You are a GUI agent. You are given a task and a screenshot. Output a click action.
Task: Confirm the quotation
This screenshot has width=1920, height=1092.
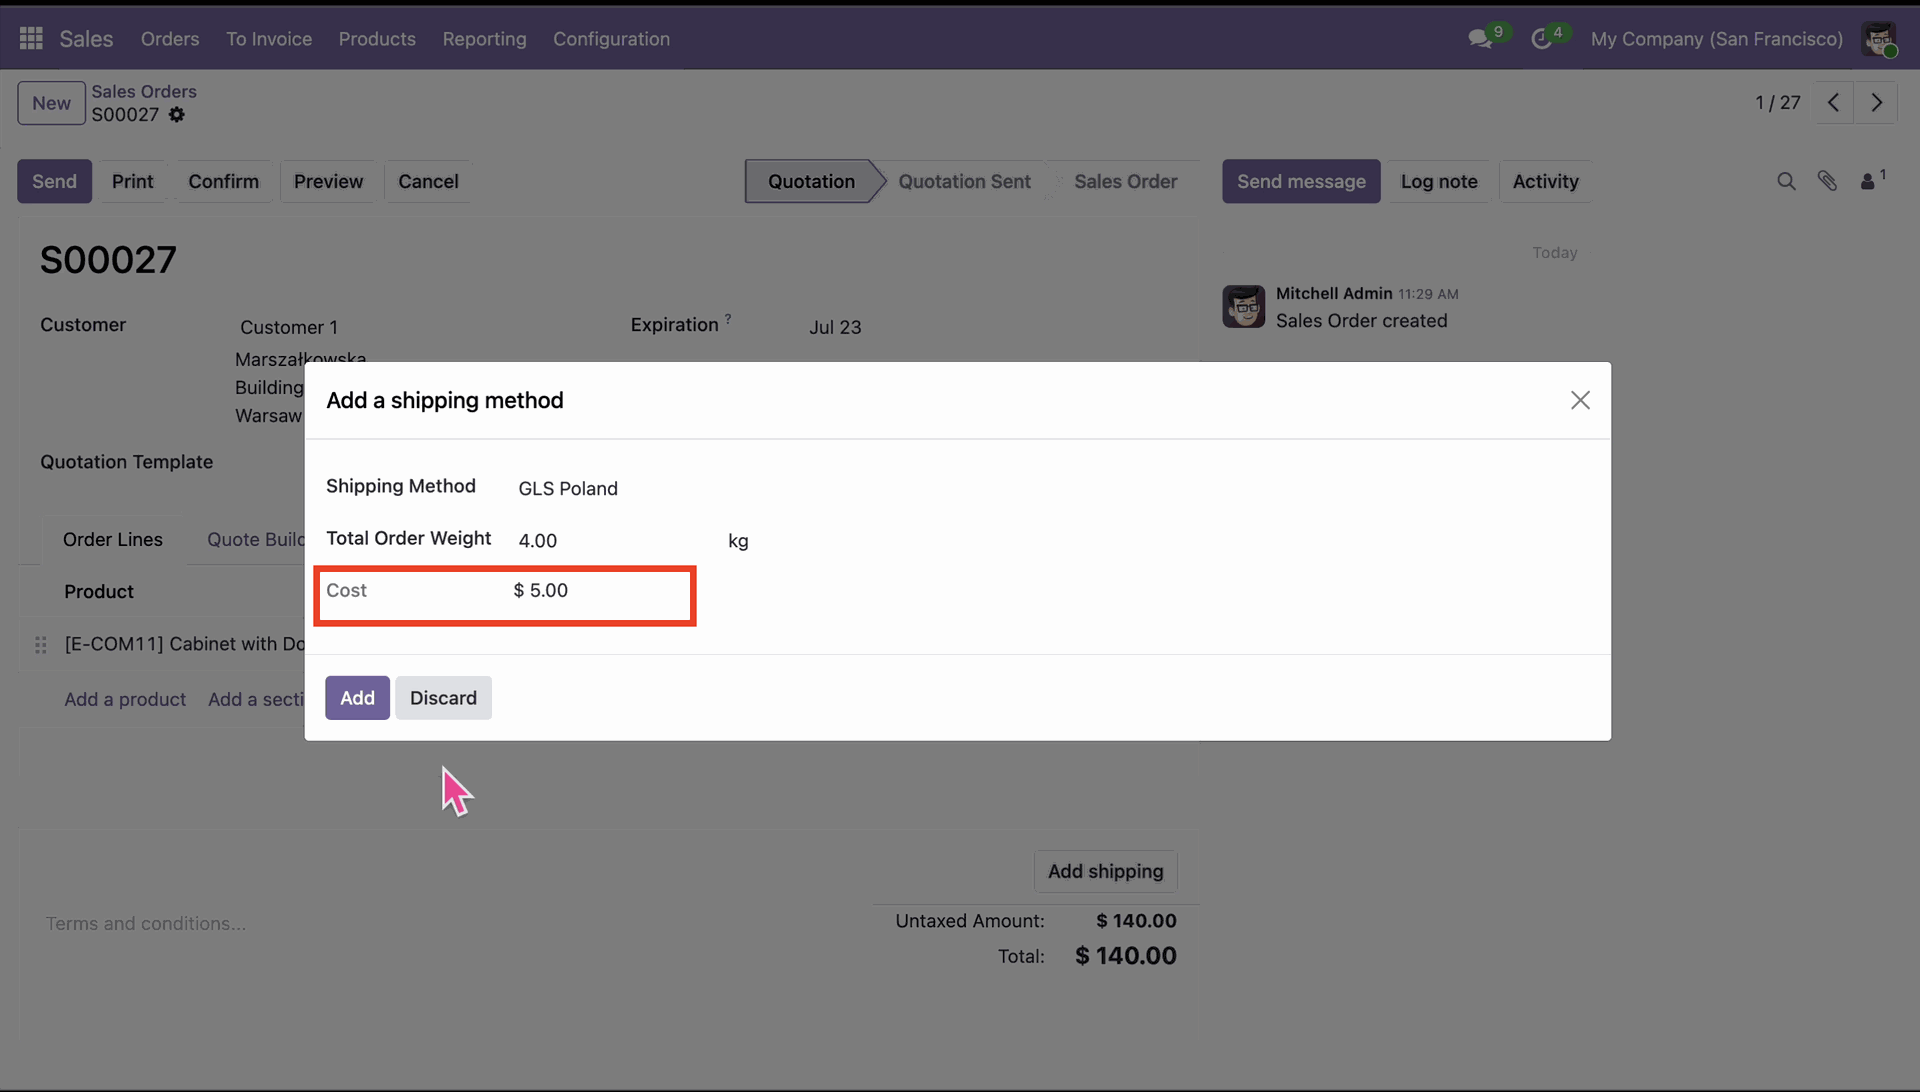[x=223, y=181]
